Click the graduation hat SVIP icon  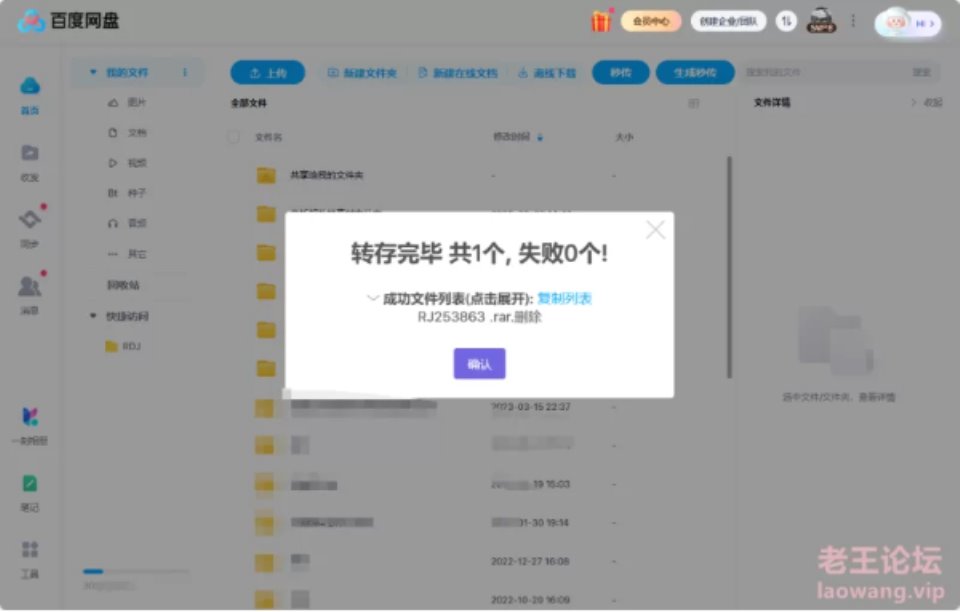(821, 21)
